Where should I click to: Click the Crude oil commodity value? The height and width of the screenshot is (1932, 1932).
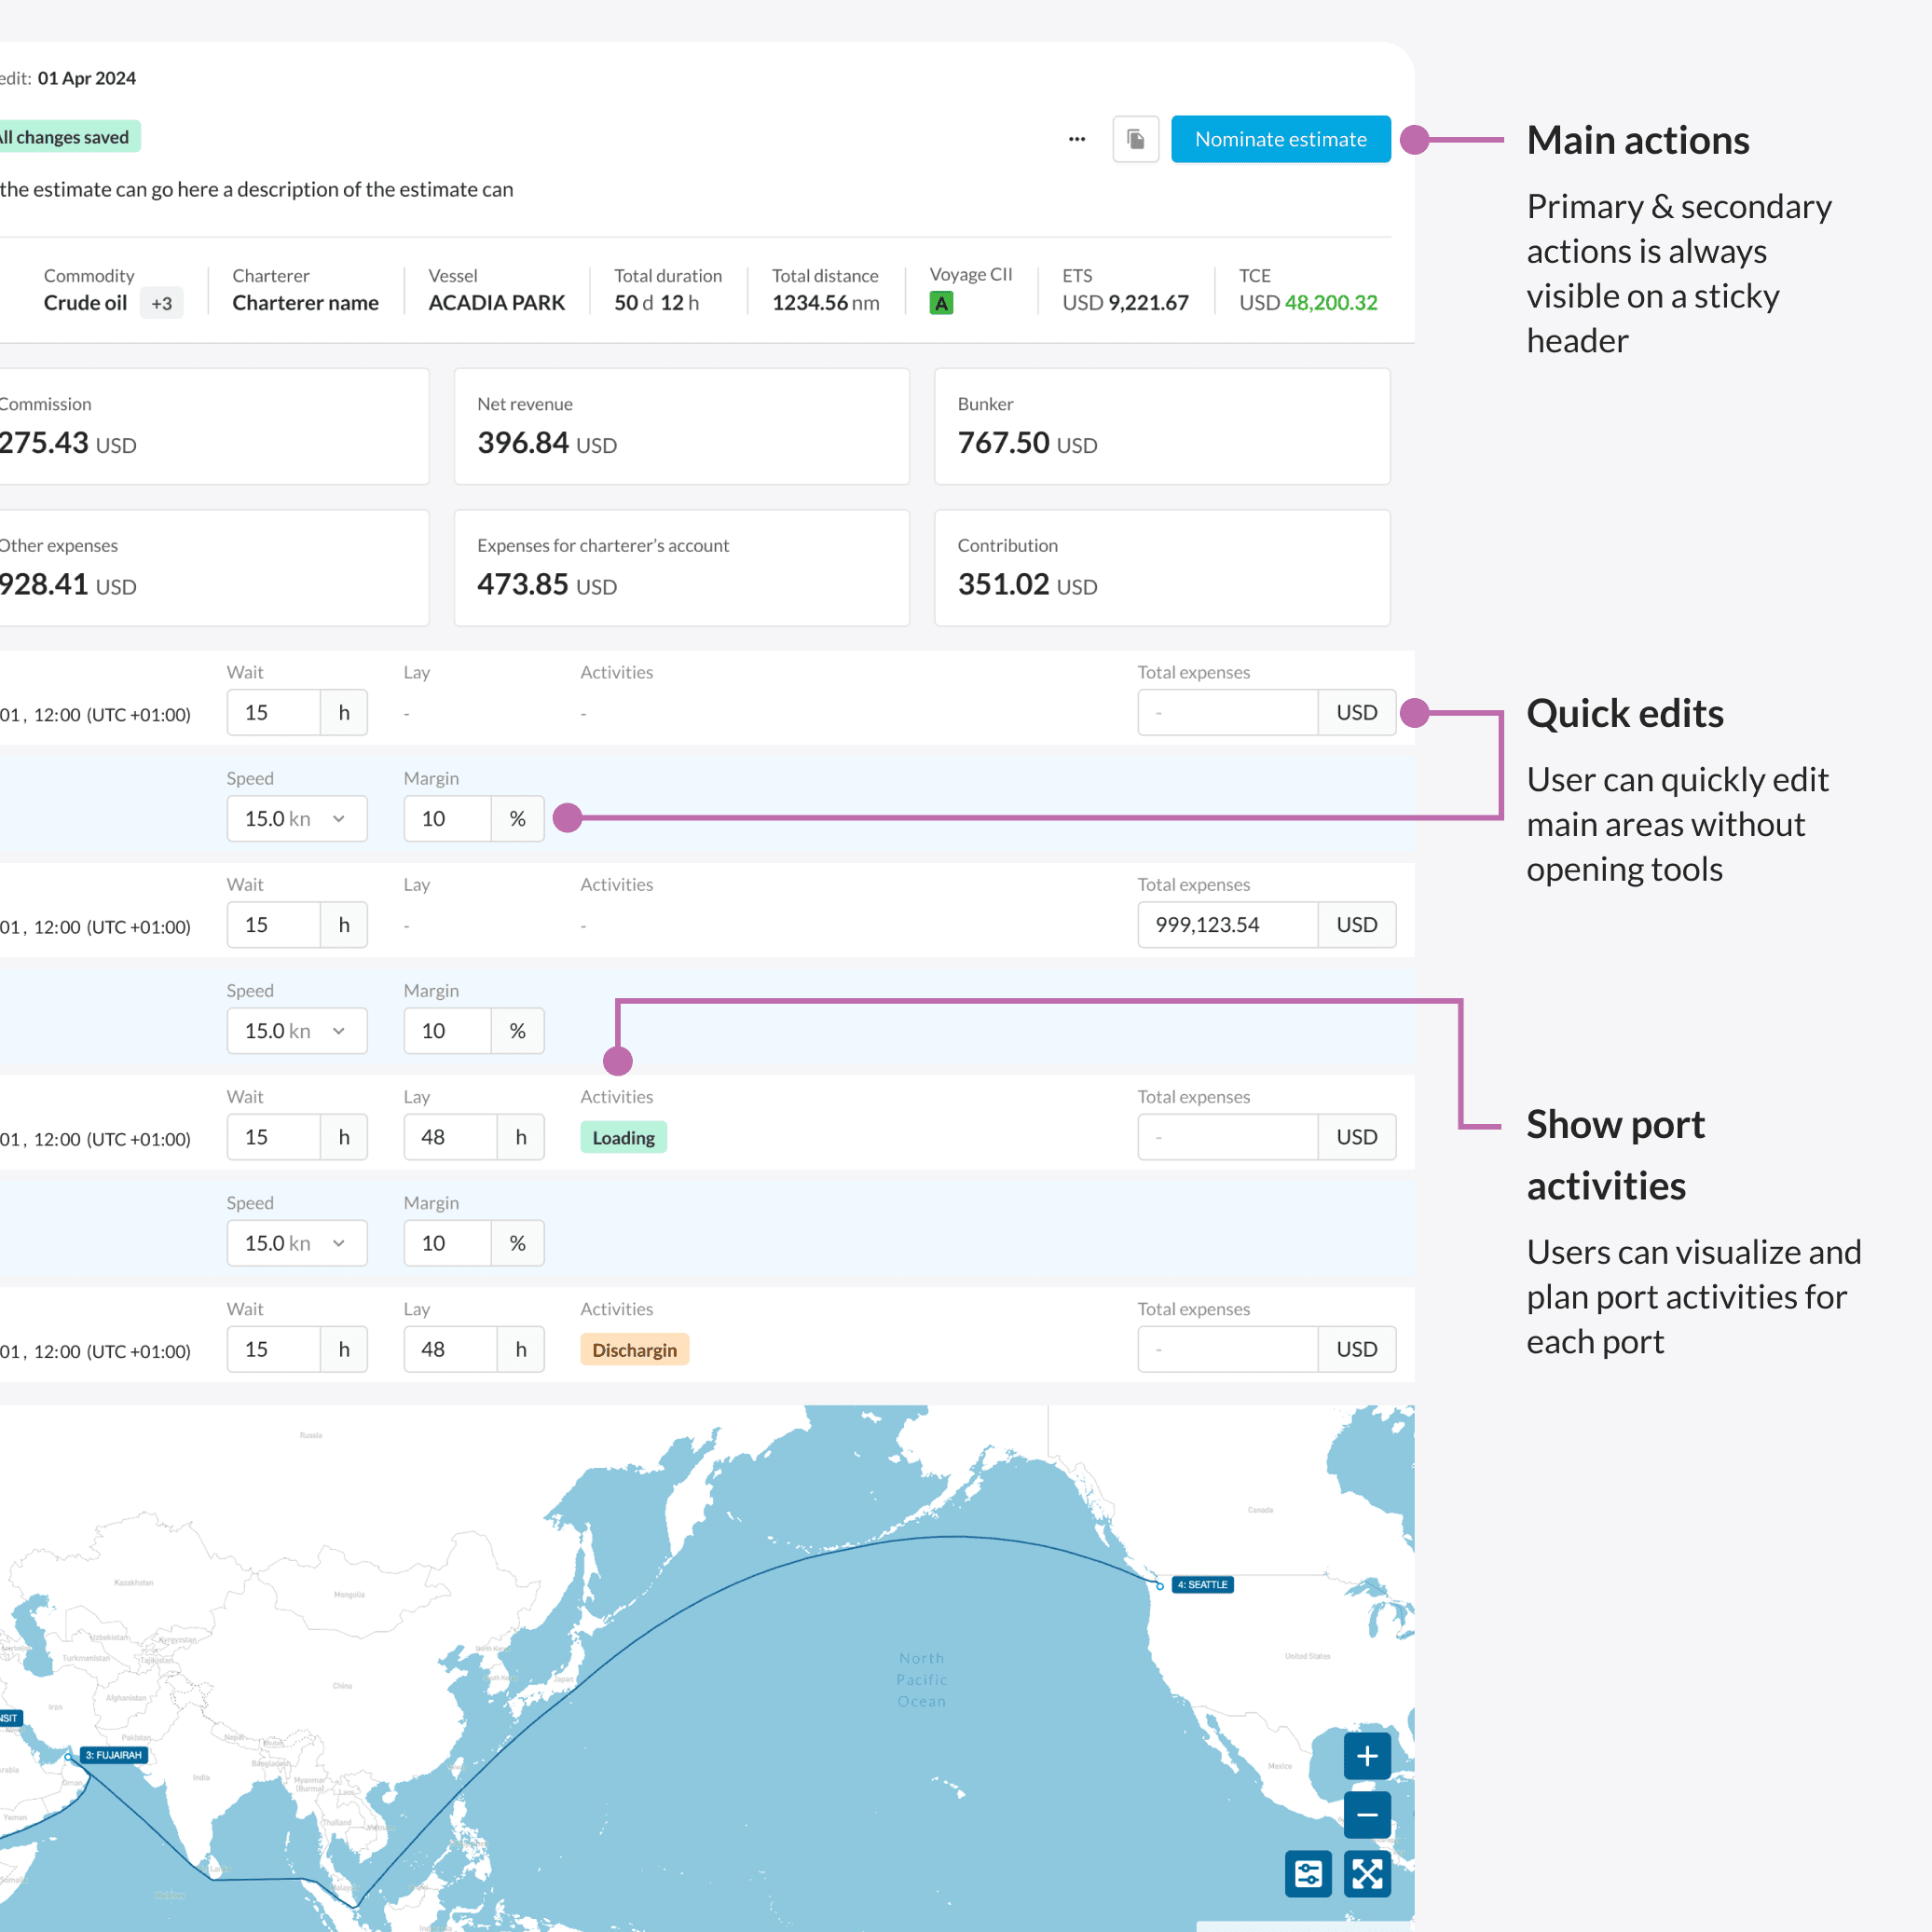tap(85, 303)
